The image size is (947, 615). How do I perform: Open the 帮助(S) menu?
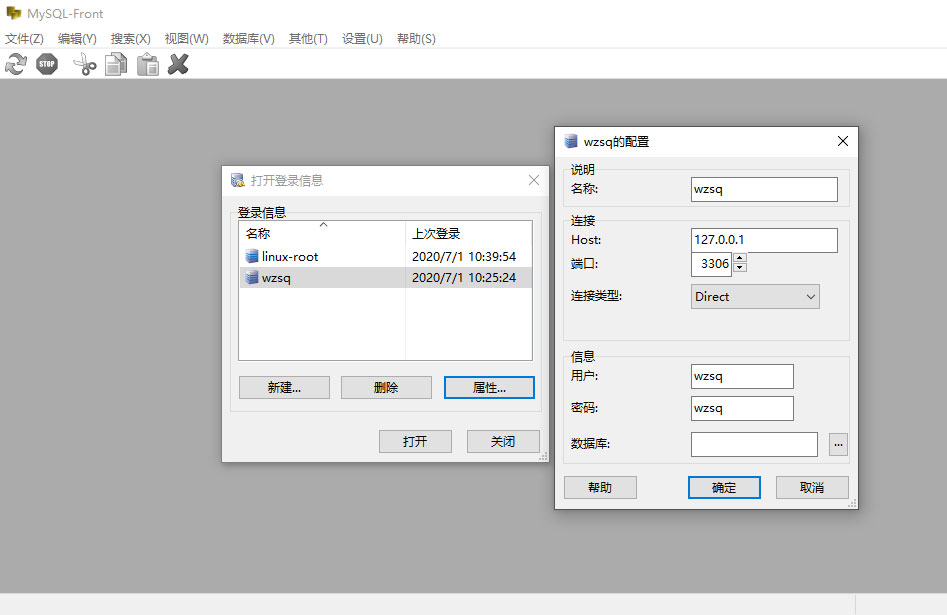(x=416, y=39)
